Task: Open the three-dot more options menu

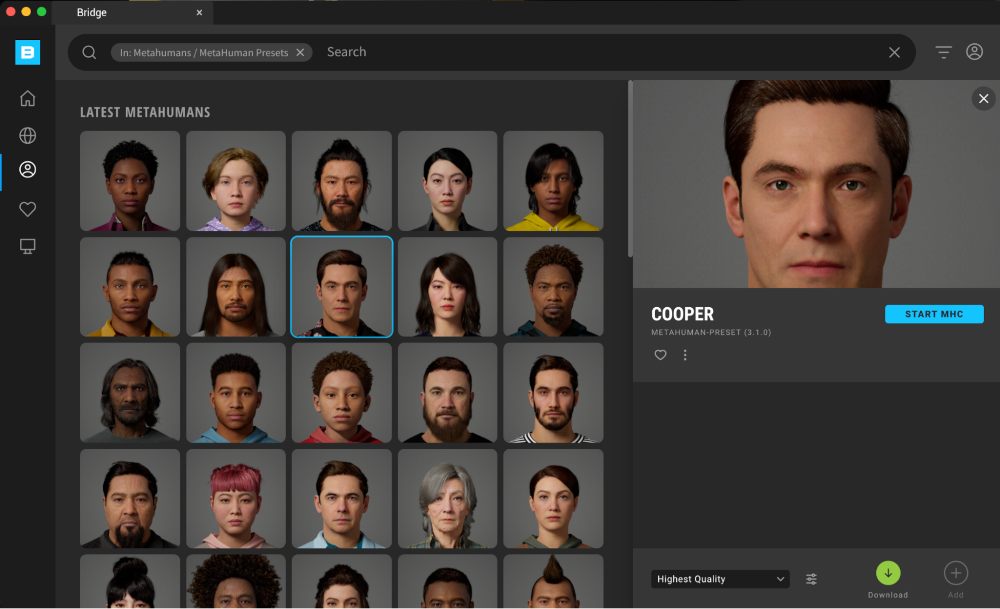Action: tap(685, 355)
